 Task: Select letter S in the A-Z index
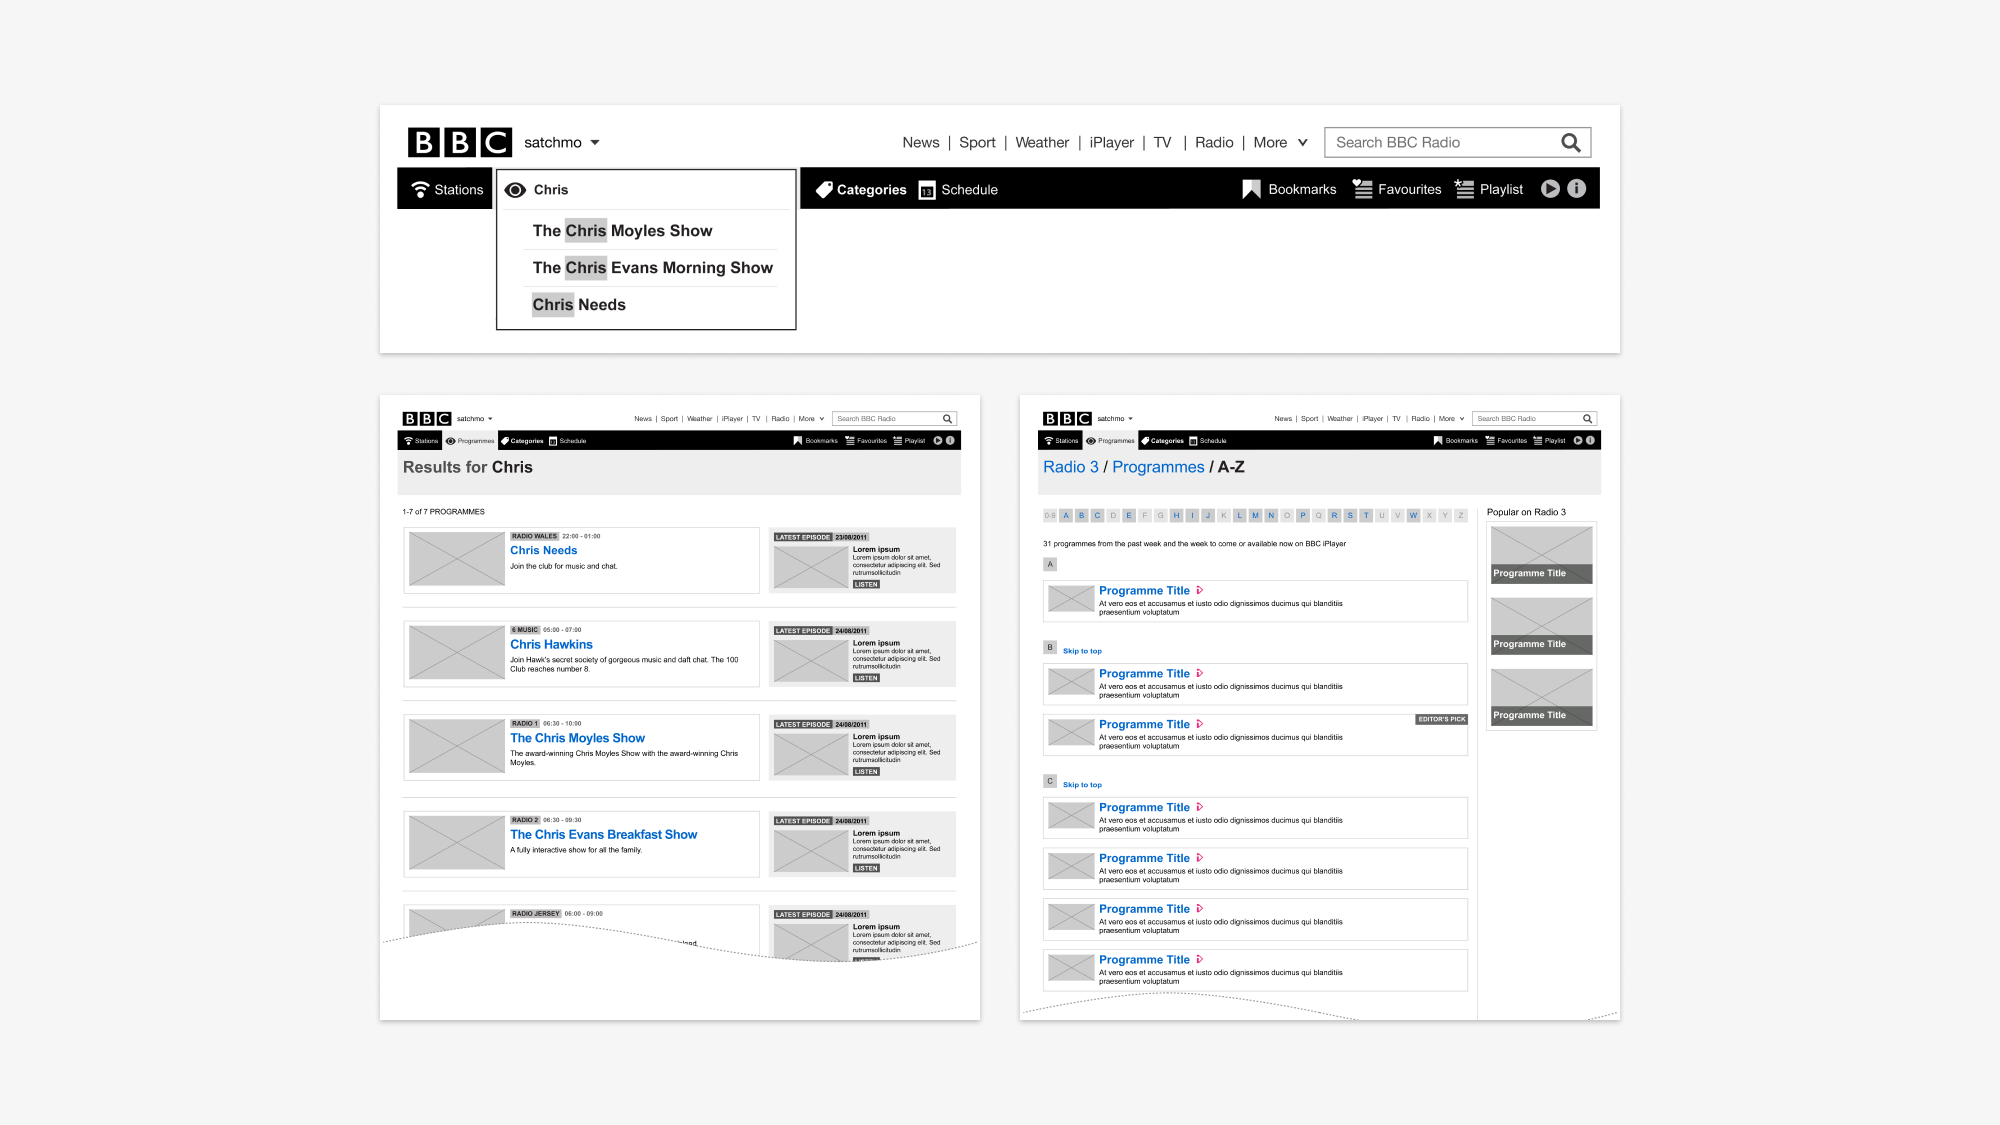coord(1350,516)
